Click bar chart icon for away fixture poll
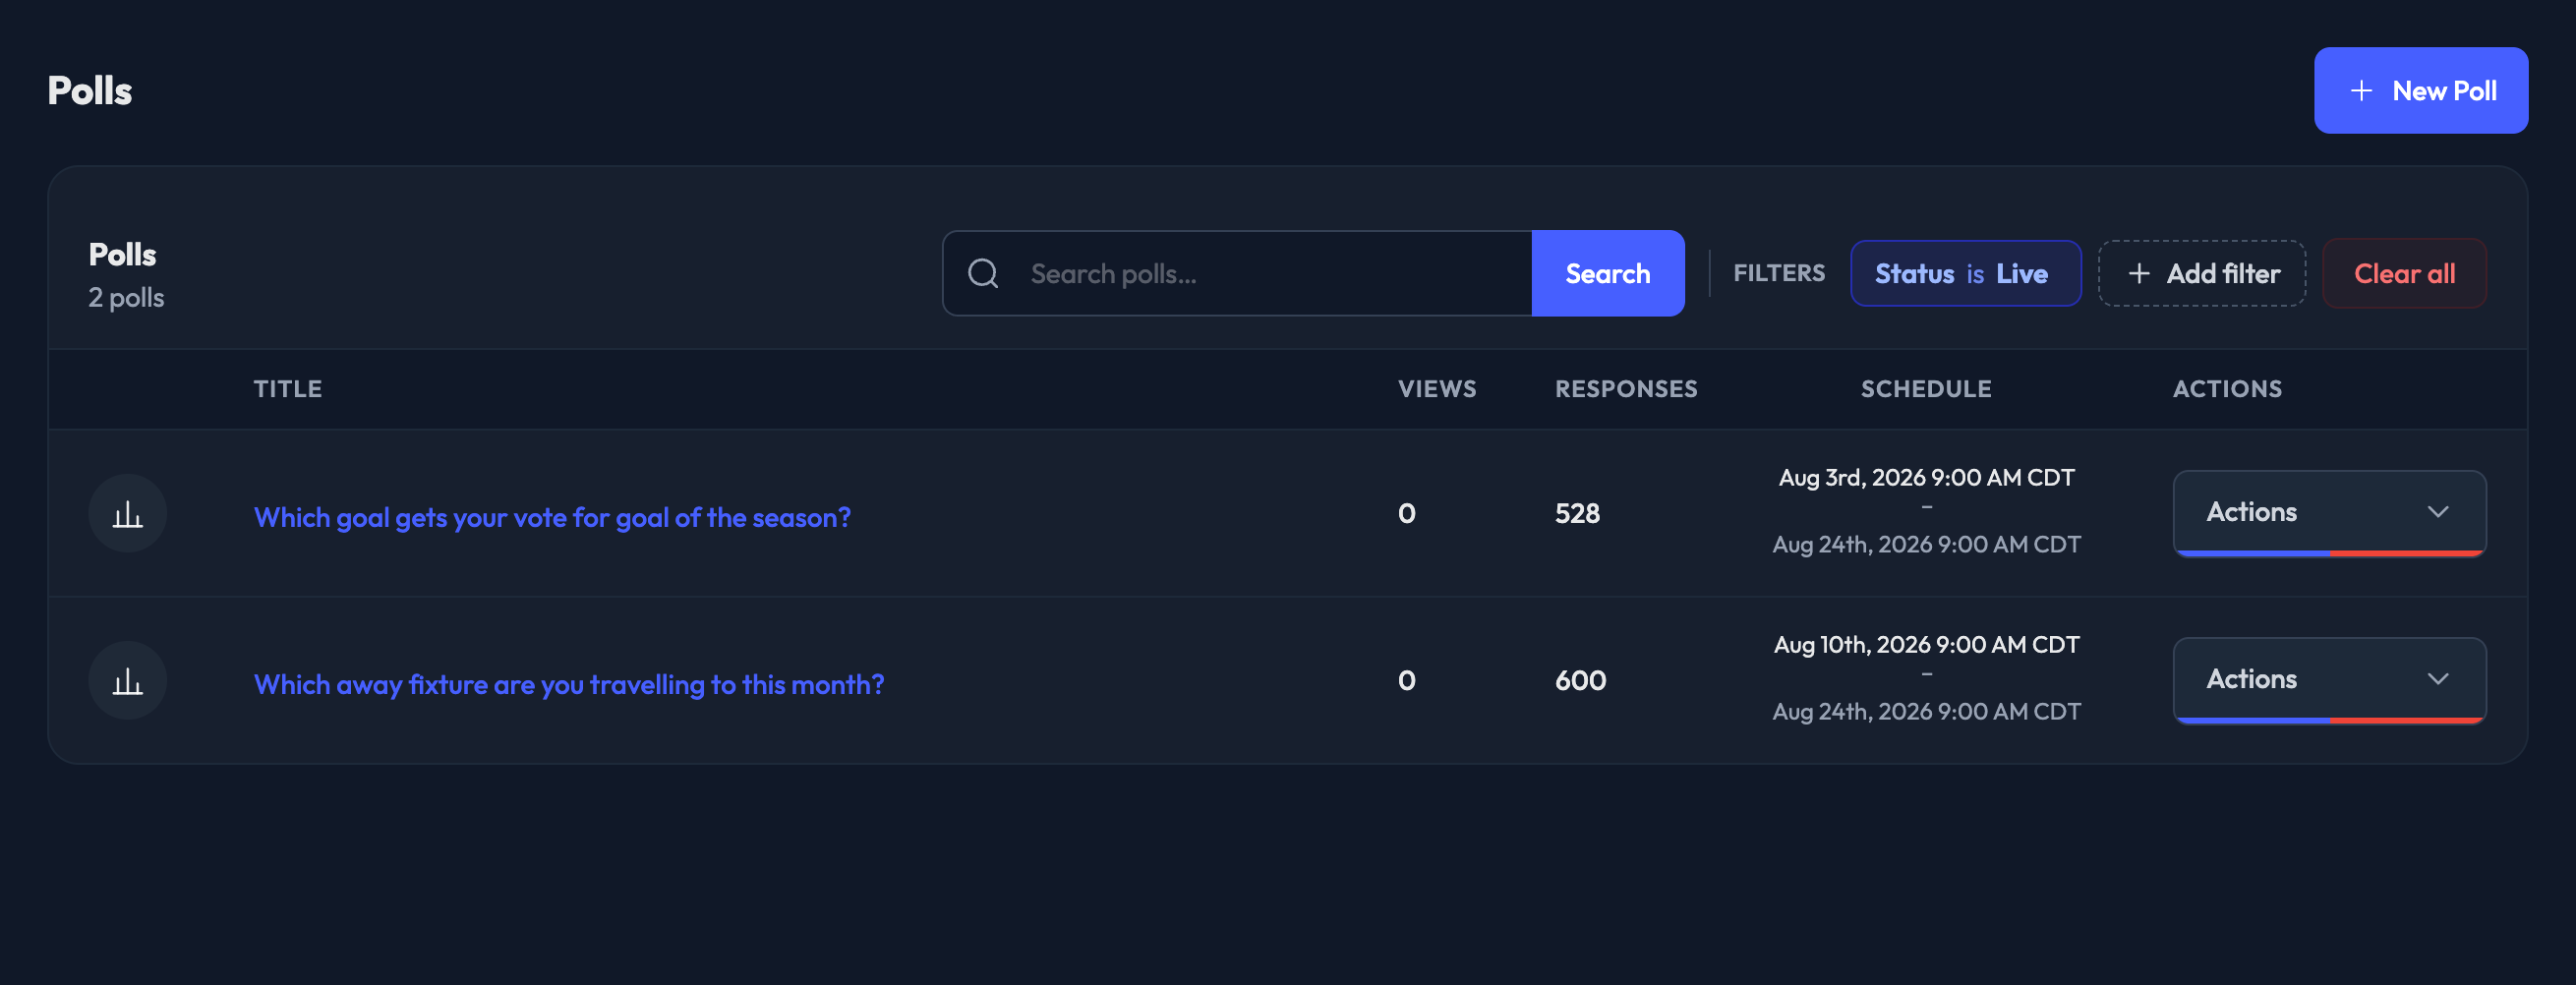The width and height of the screenshot is (2576, 985). tap(127, 680)
